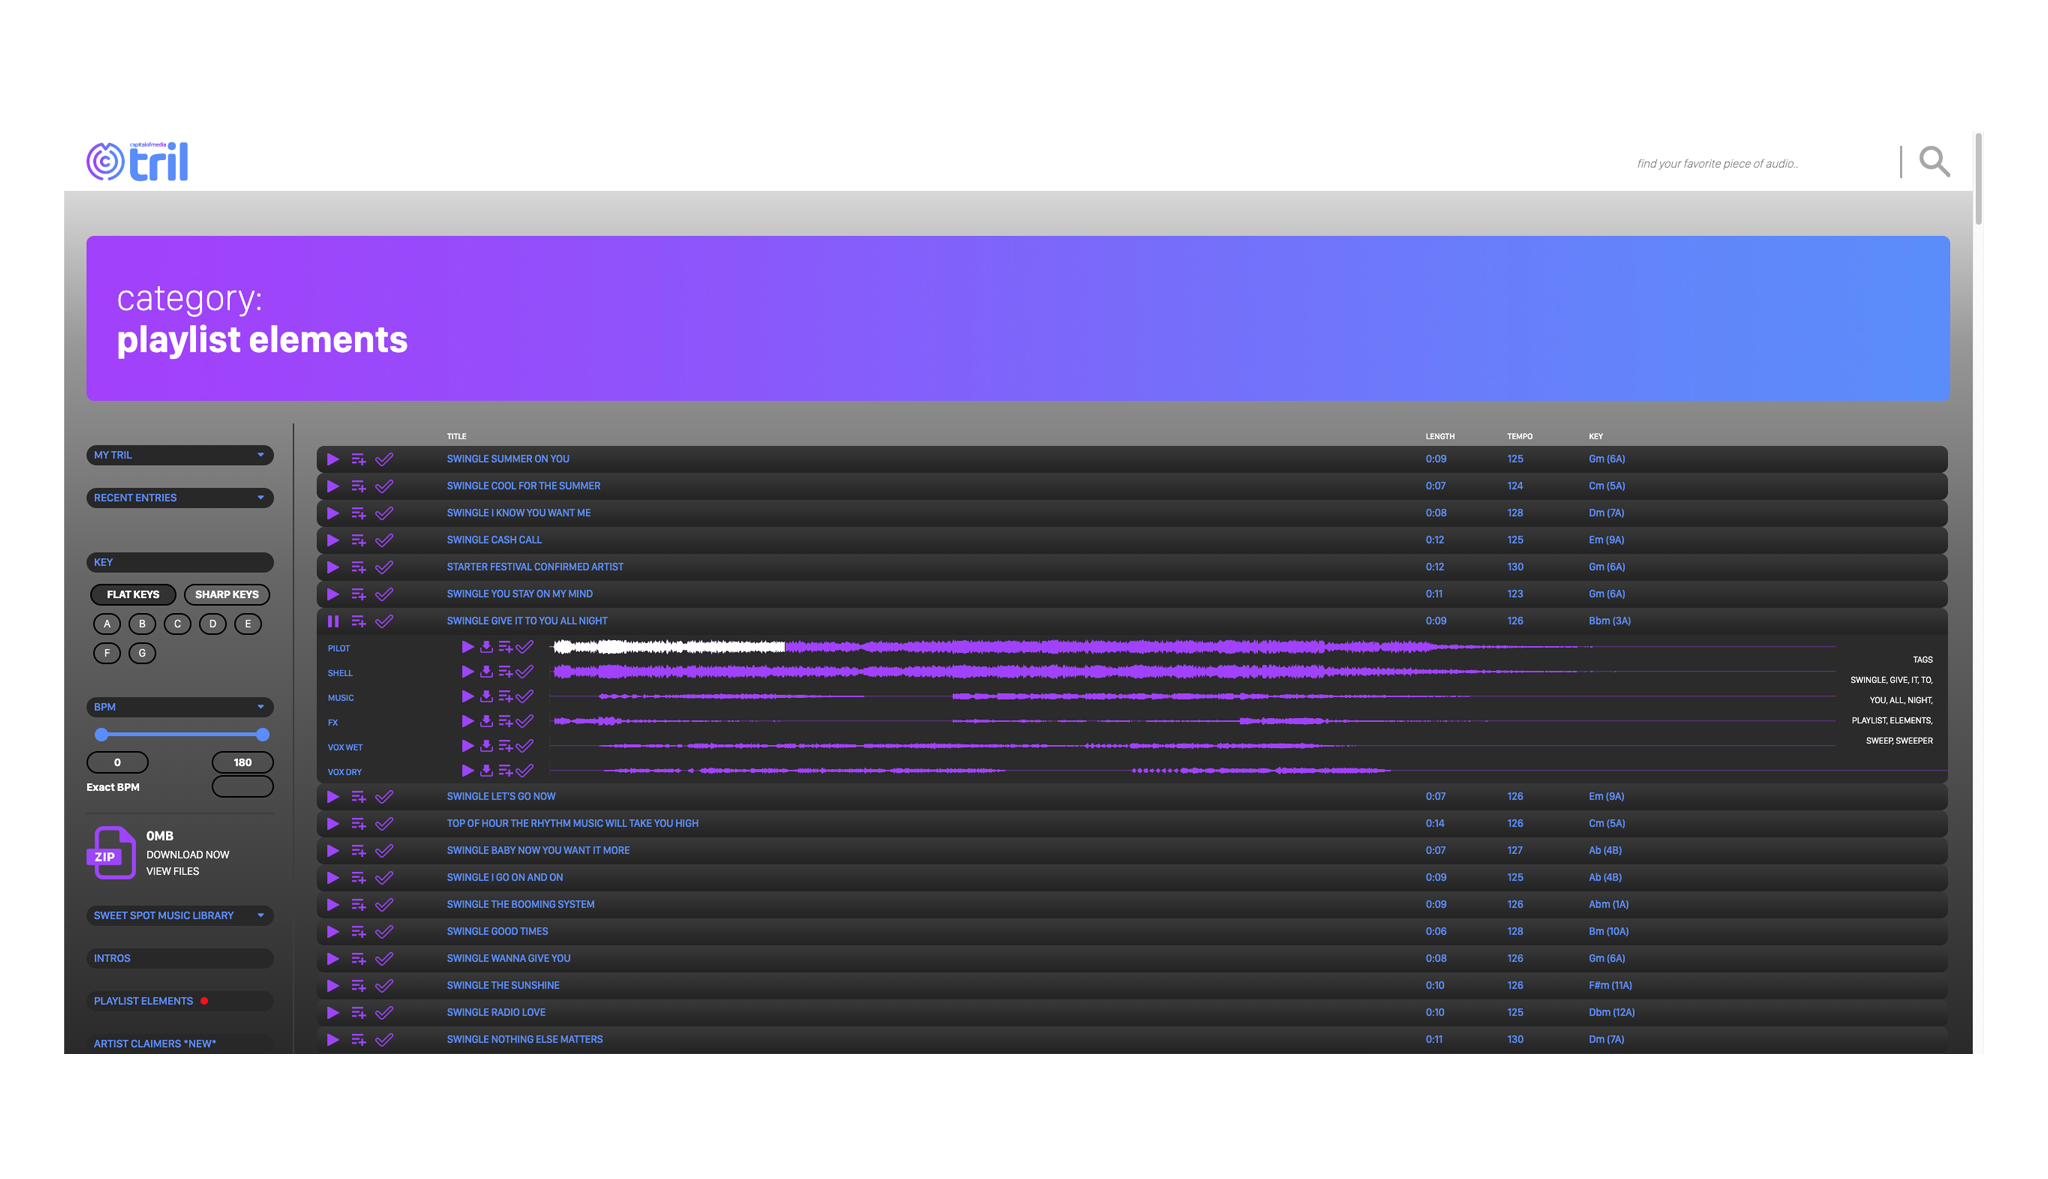Open ARTIST CLAIMERS *NEW* category
This screenshot has height=1179, width=2048.
click(x=180, y=1043)
